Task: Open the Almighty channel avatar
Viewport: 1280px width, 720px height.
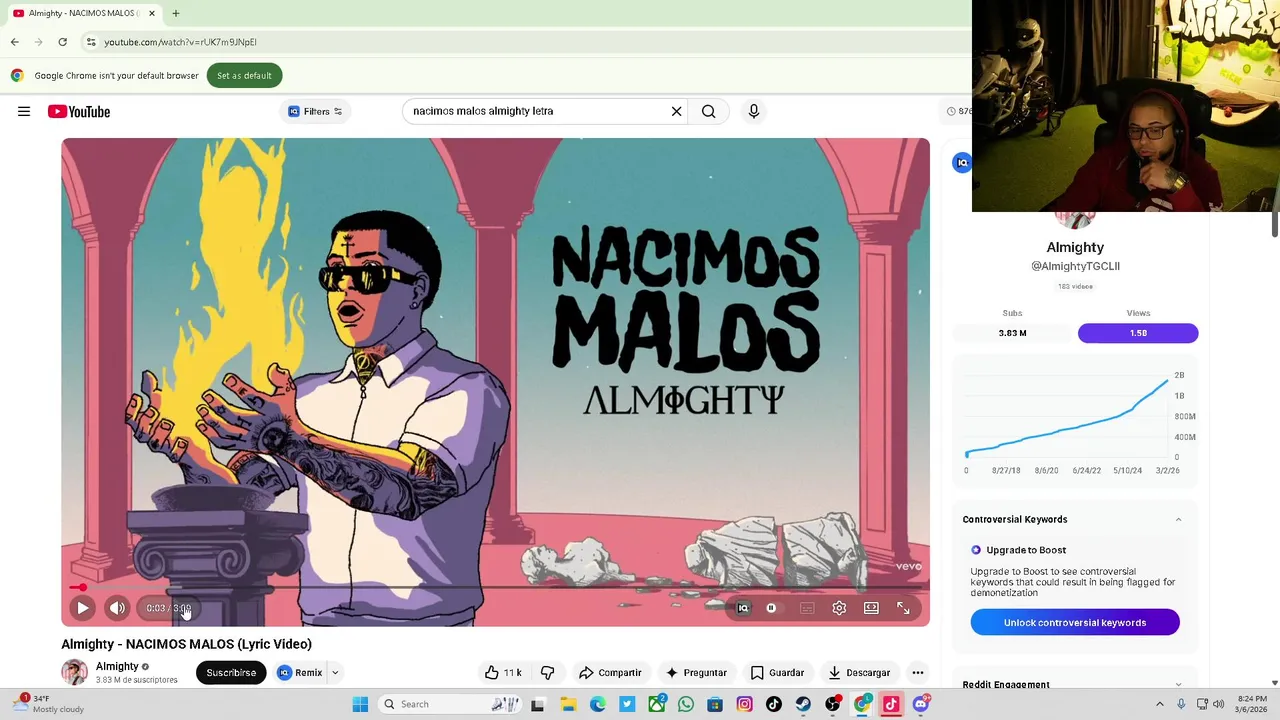Action: 74,672
